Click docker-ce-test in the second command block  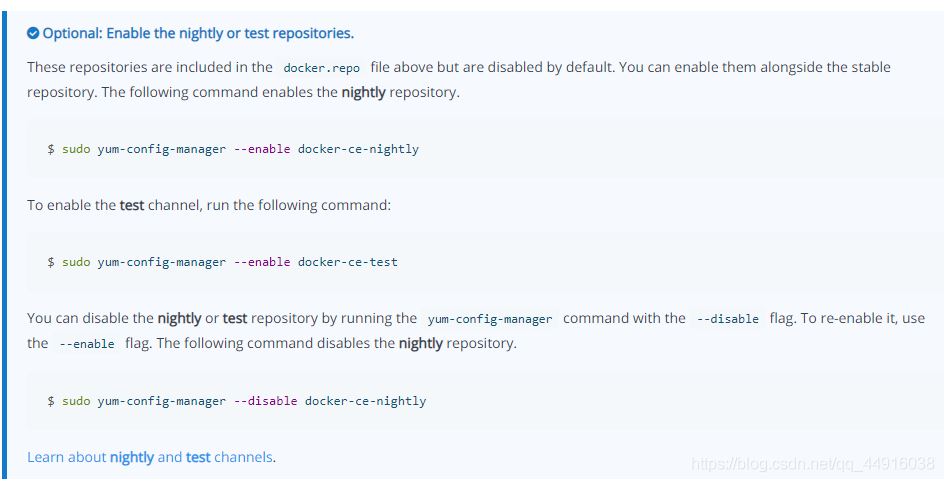(x=347, y=262)
